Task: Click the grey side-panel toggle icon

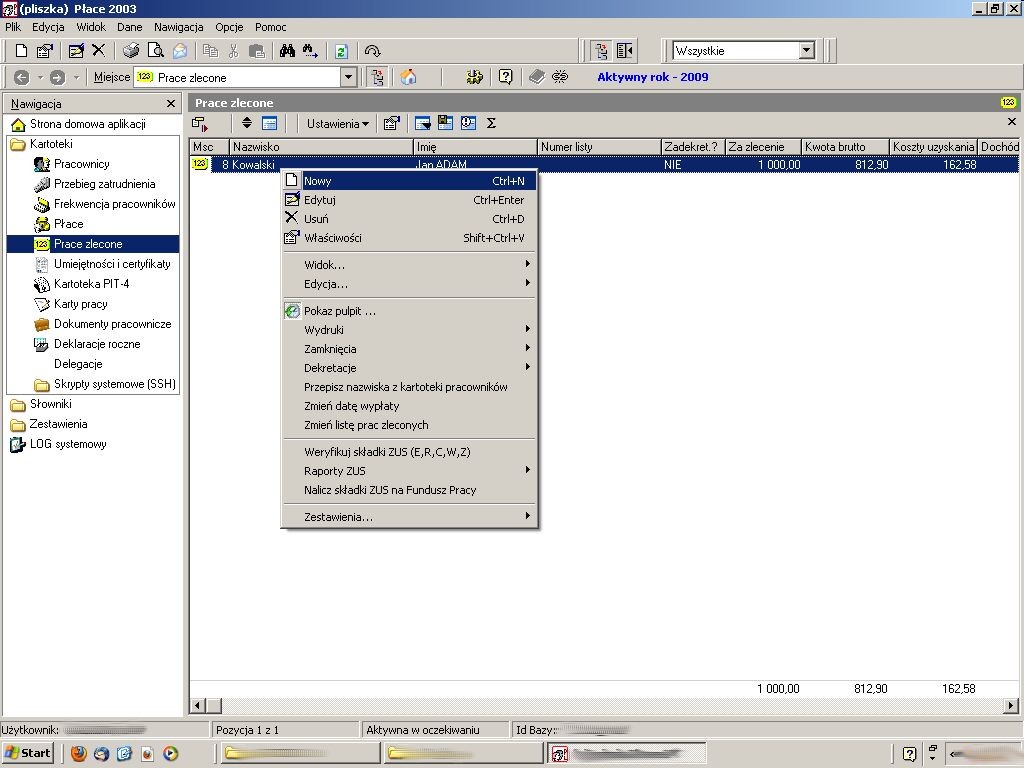Action: coord(625,51)
